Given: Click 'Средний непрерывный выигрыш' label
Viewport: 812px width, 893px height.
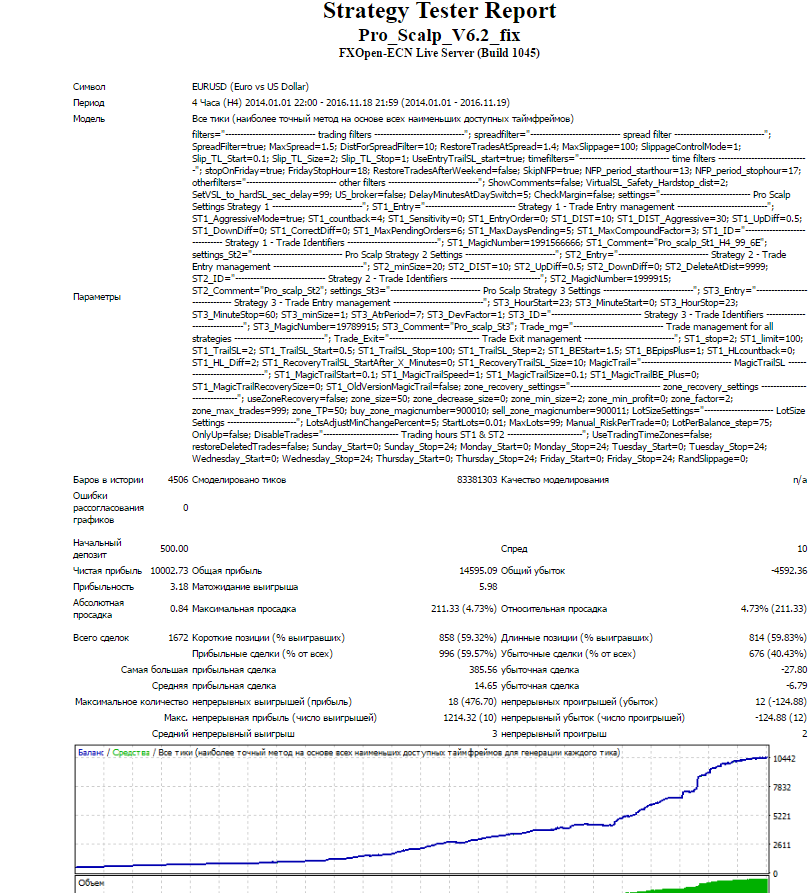Looking at the screenshot, I should (223, 734).
